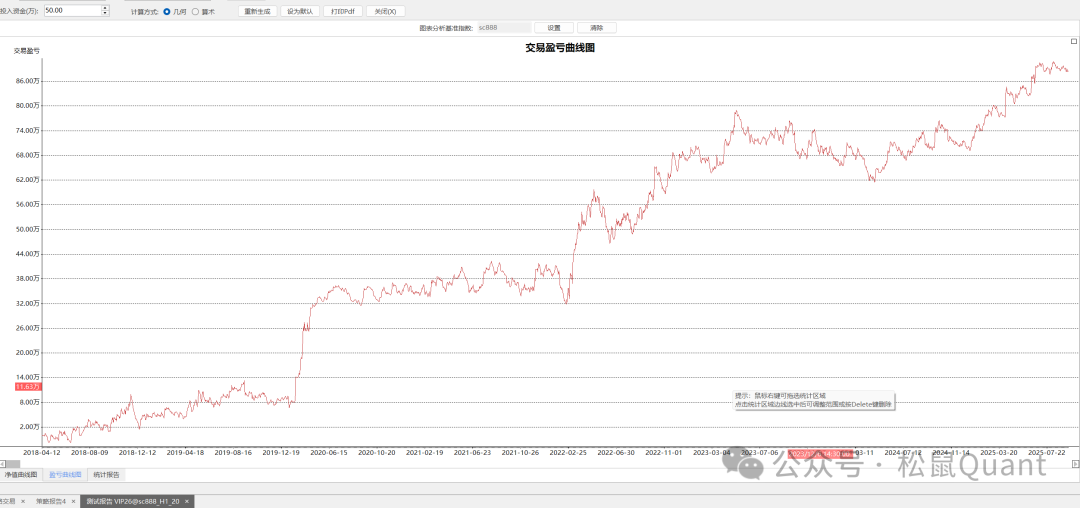
Task: Open the 策略报告4 document tab
Action: click(49, 500)
